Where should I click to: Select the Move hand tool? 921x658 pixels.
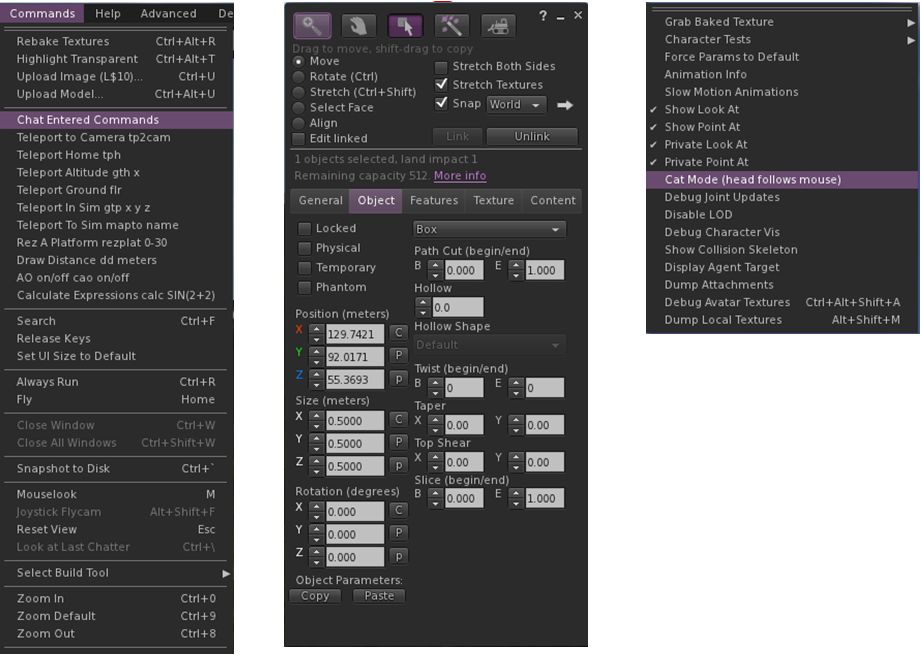[x=359, y=26]
